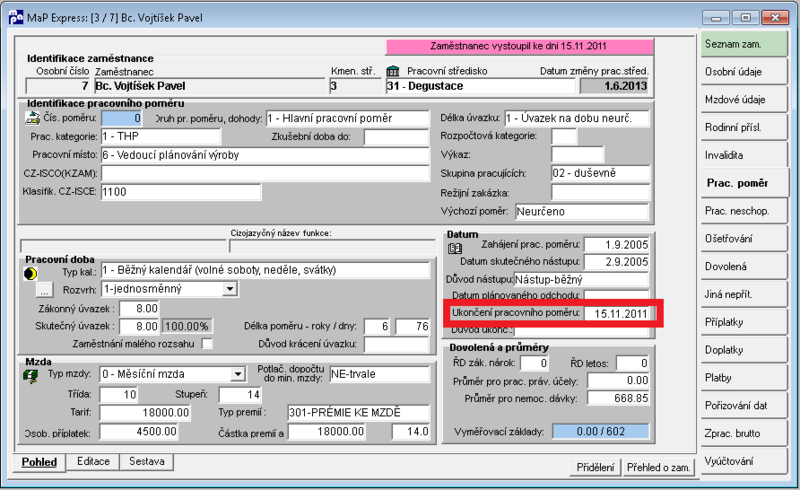Click the Výchozí poměr field Neurčeno
Image resolution: width=800 pixels, height=490 pixels.
tap(582, 212)
